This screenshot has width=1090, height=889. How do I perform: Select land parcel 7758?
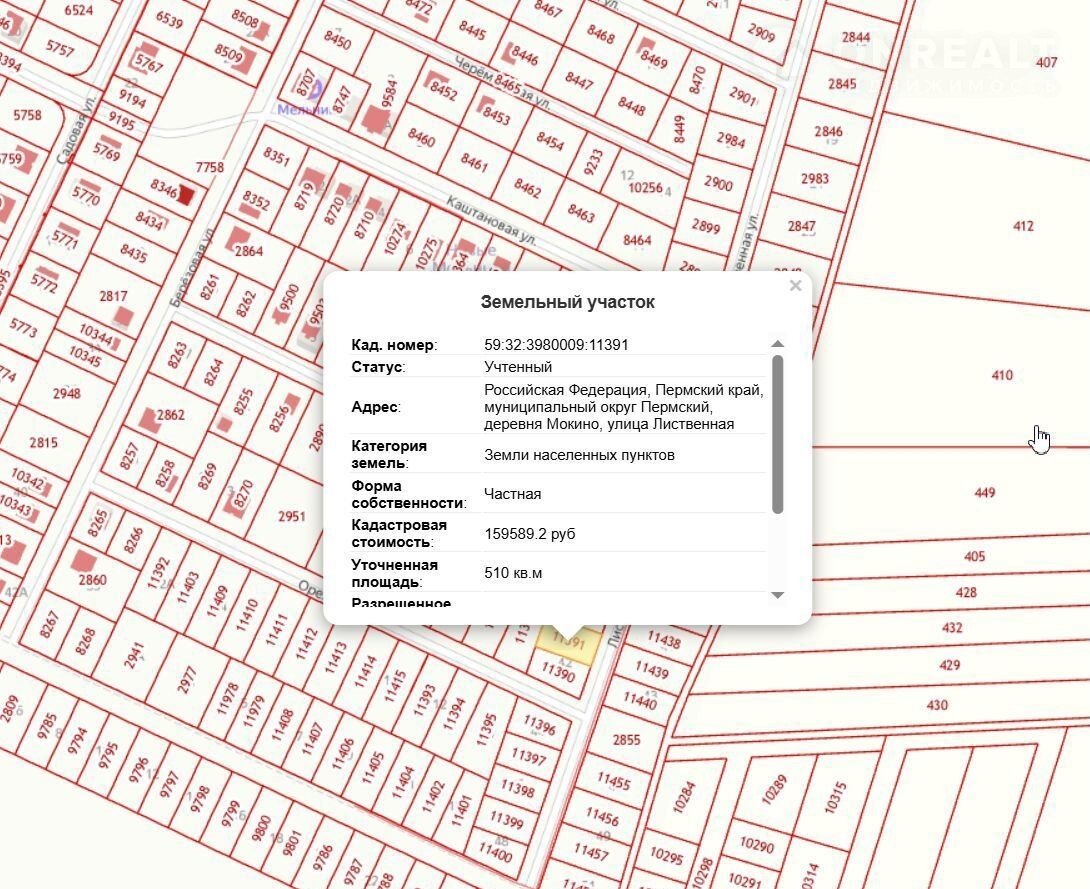pos(210,167)
